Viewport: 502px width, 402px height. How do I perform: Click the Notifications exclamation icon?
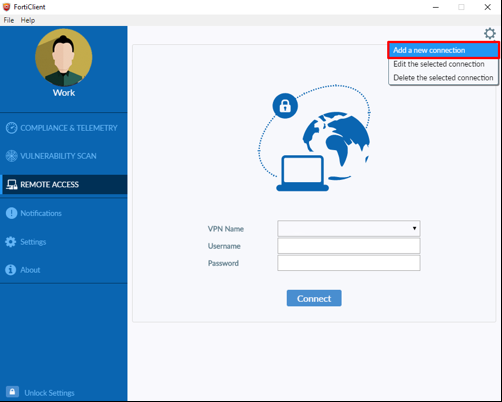[x=11, y=213]
